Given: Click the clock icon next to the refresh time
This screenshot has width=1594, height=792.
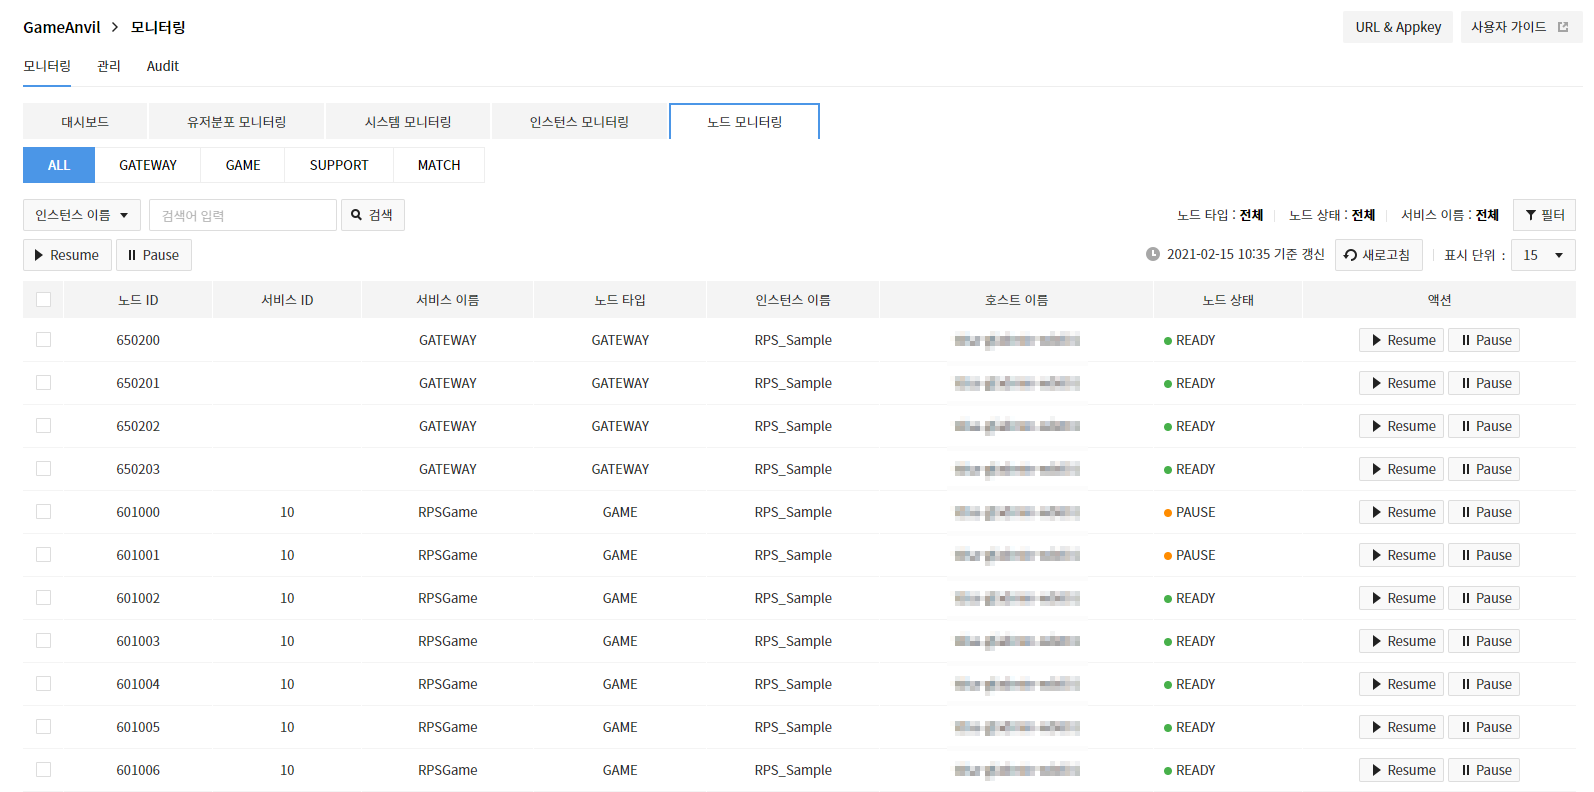Looking at the screenshot, I should click(1153, 254).
